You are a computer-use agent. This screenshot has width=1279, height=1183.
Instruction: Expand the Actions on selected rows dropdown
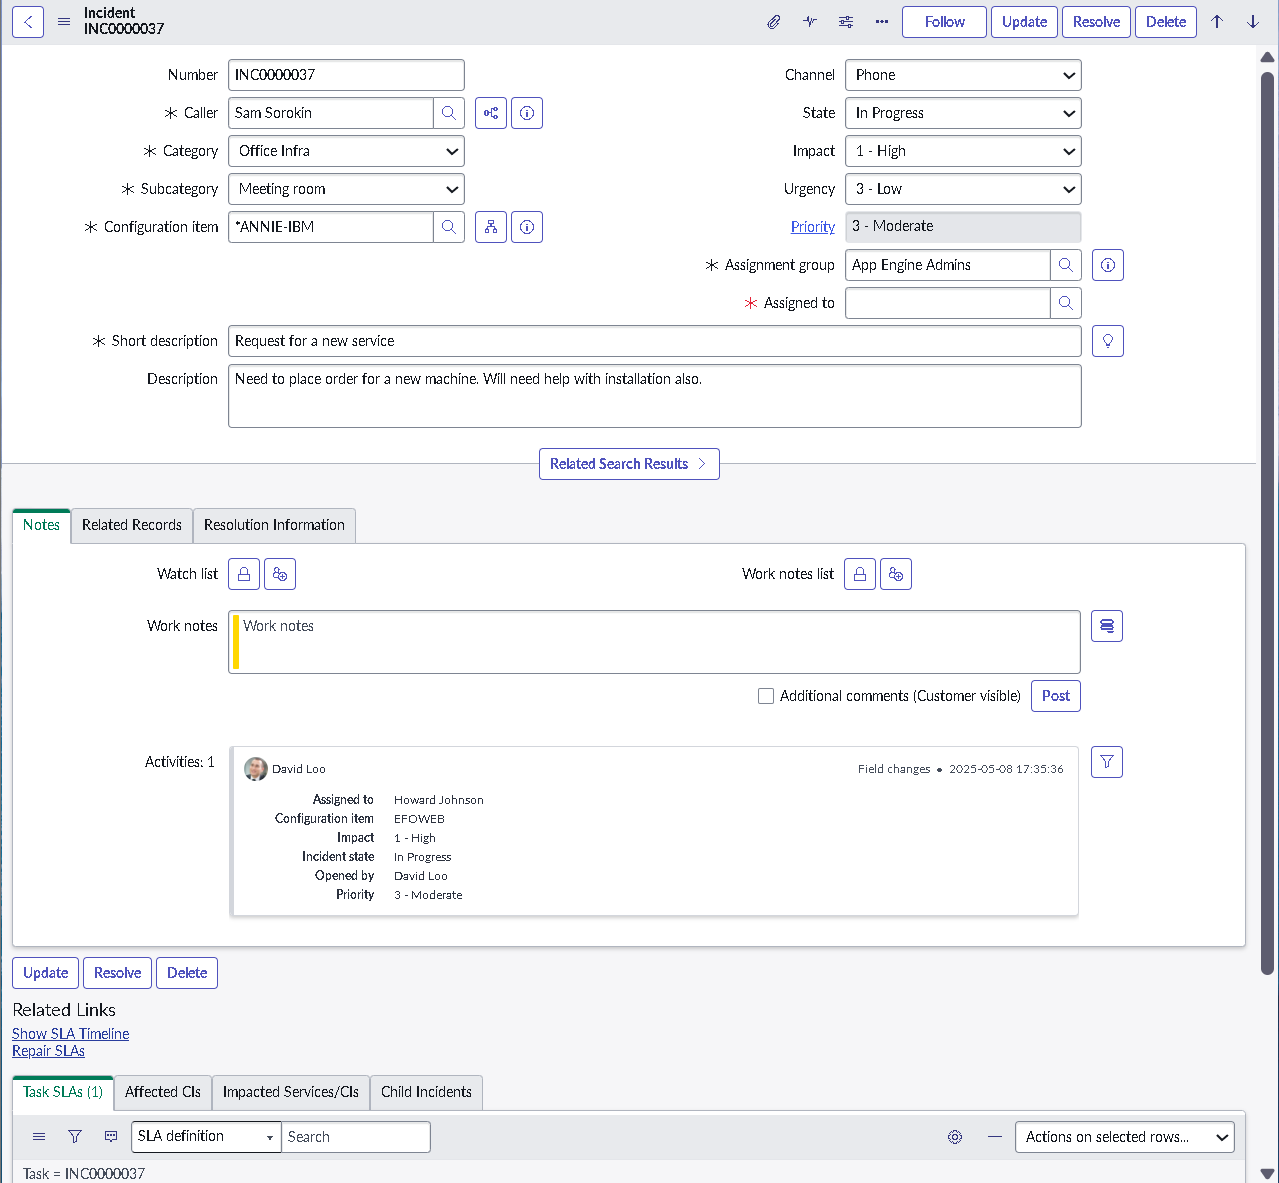(x=1124, y=1137)
